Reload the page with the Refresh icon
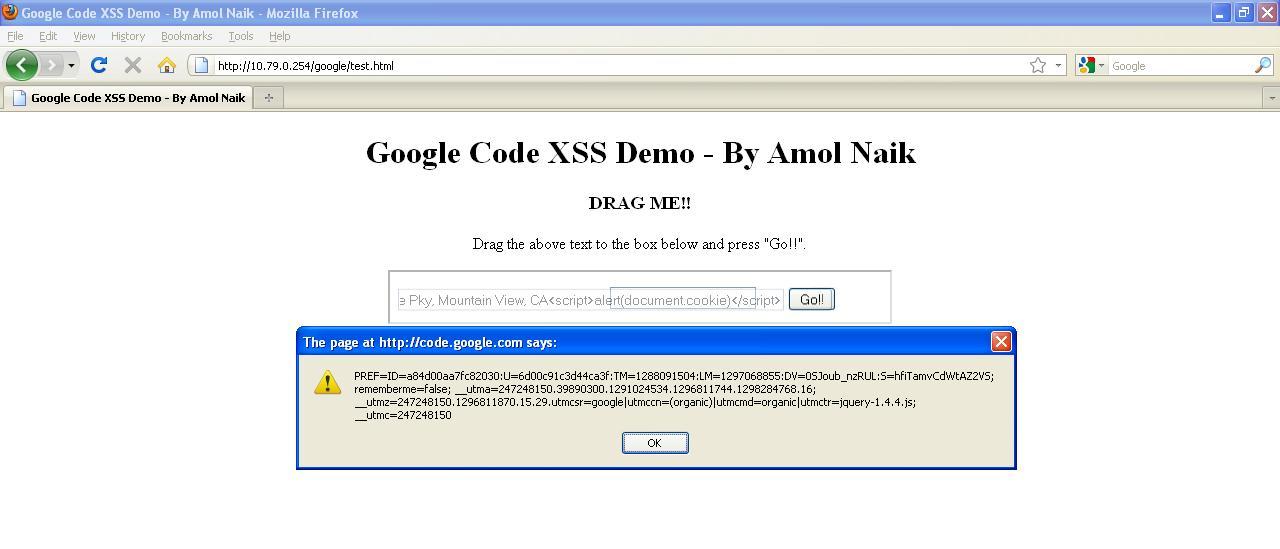Screen dimensions: 1280x549 tap(98, 65)
